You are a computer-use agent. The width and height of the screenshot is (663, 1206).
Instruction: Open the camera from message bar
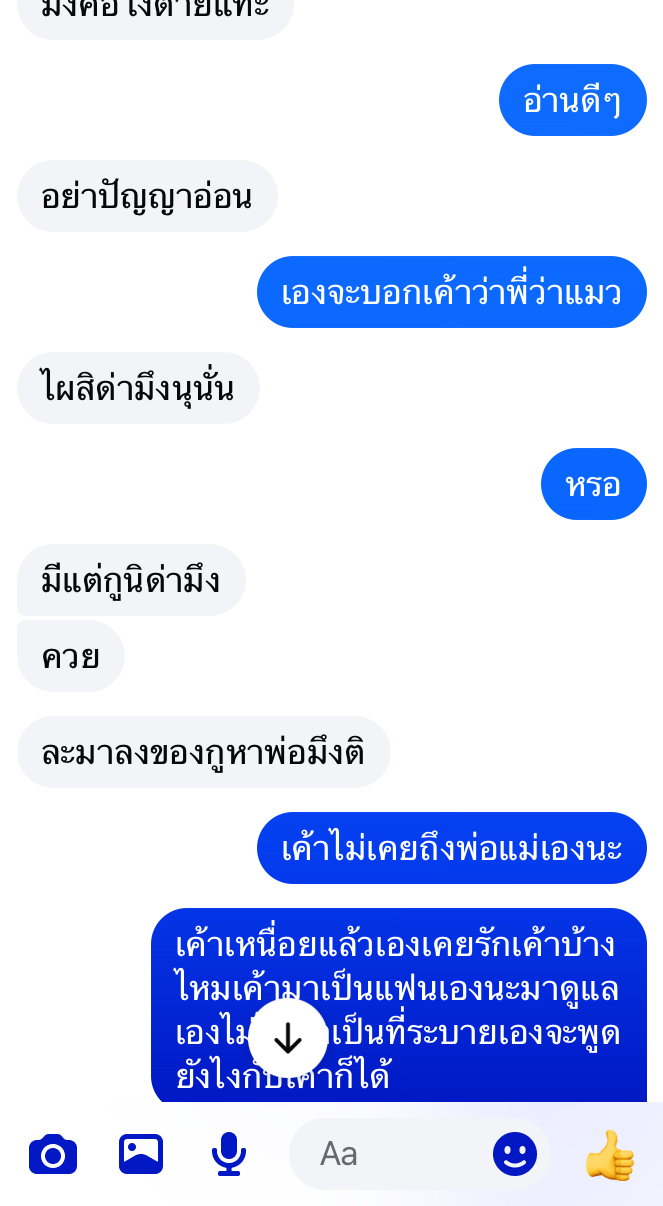(53, 1155)
